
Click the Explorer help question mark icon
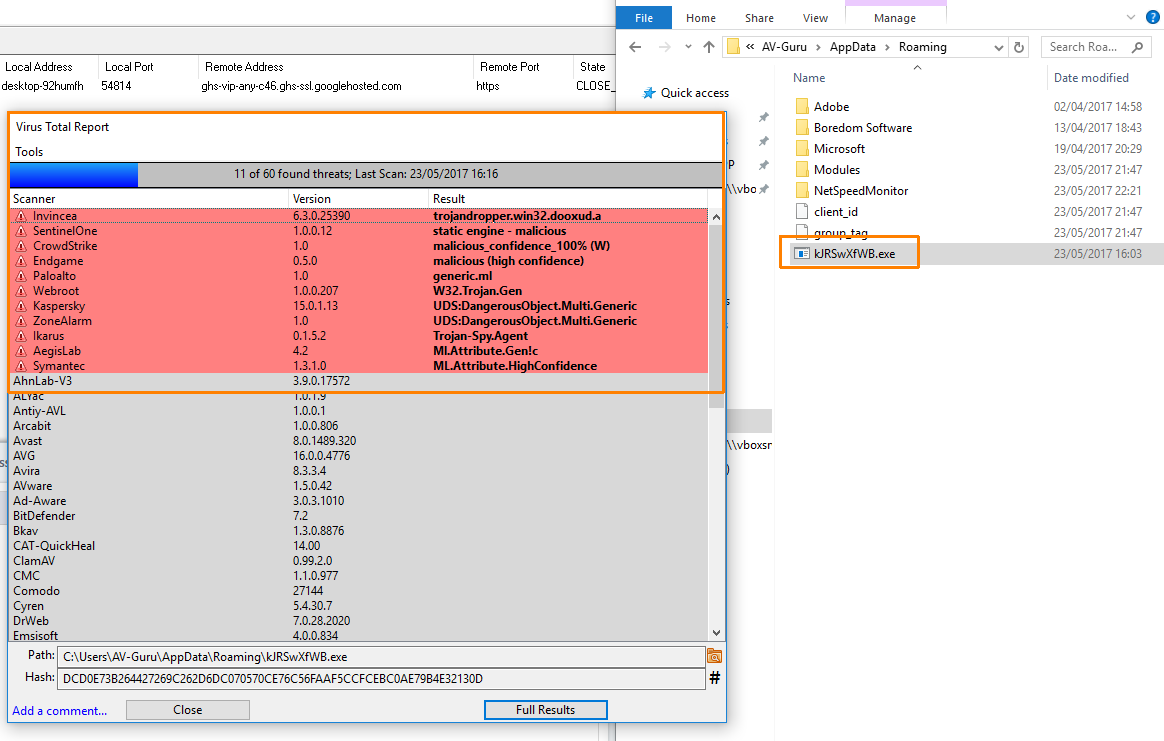coord(1150,18)
